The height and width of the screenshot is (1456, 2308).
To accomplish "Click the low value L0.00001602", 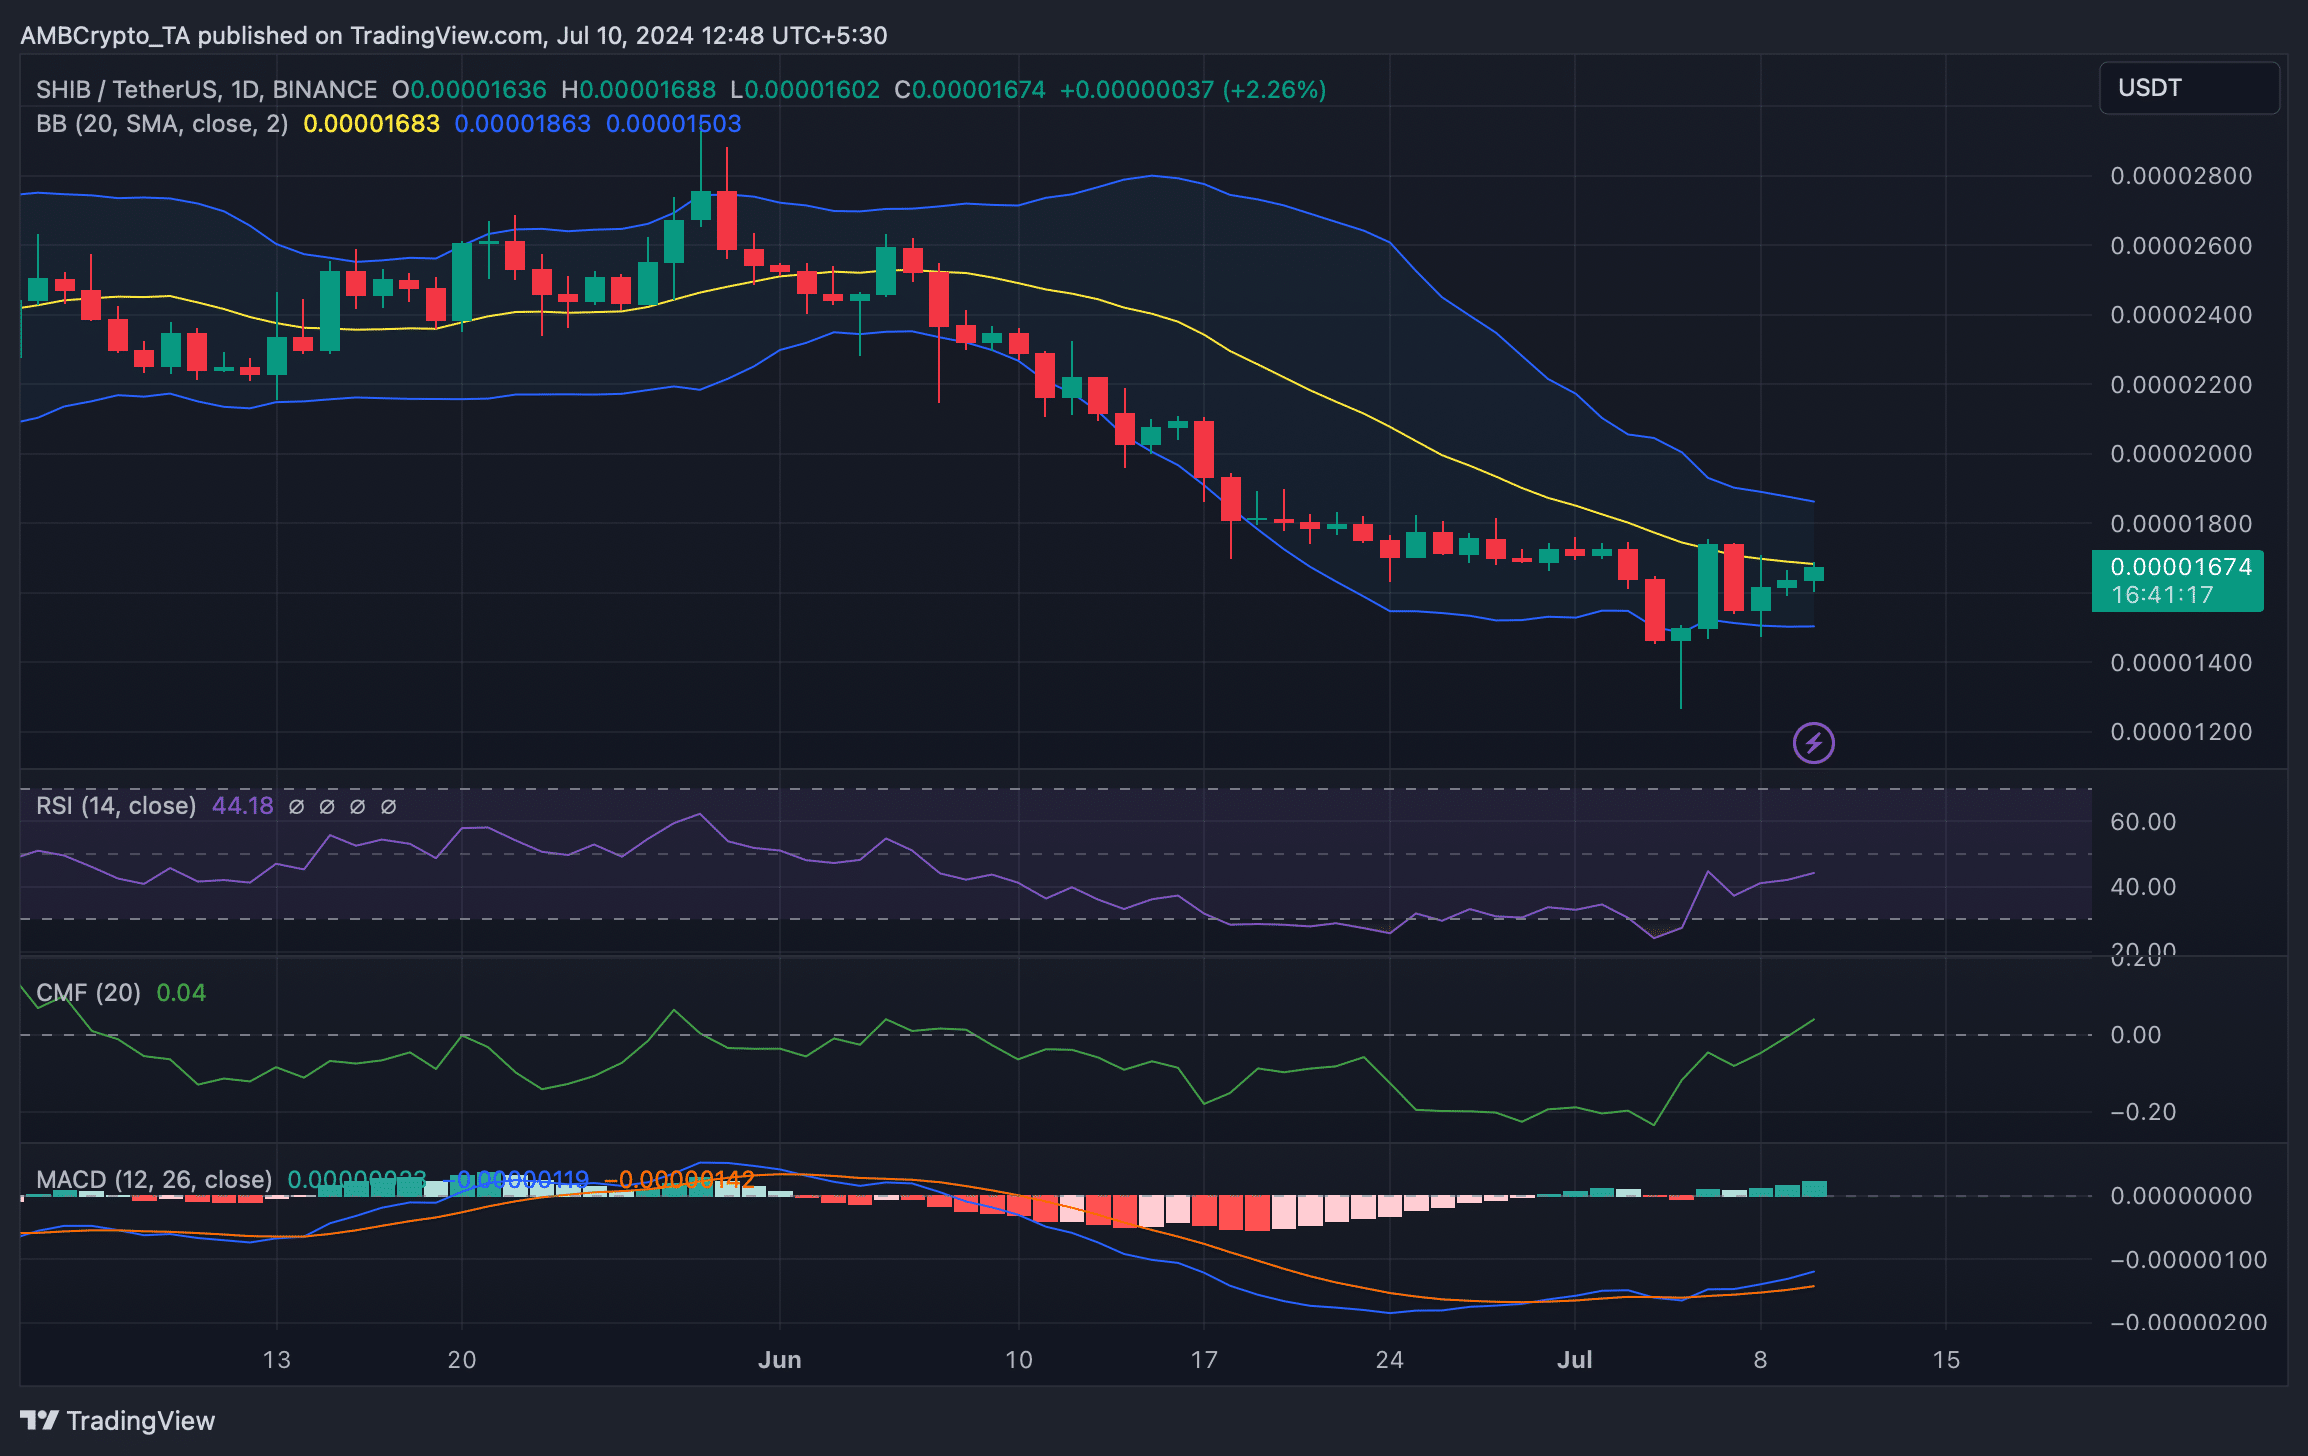I will pos(805,90).
